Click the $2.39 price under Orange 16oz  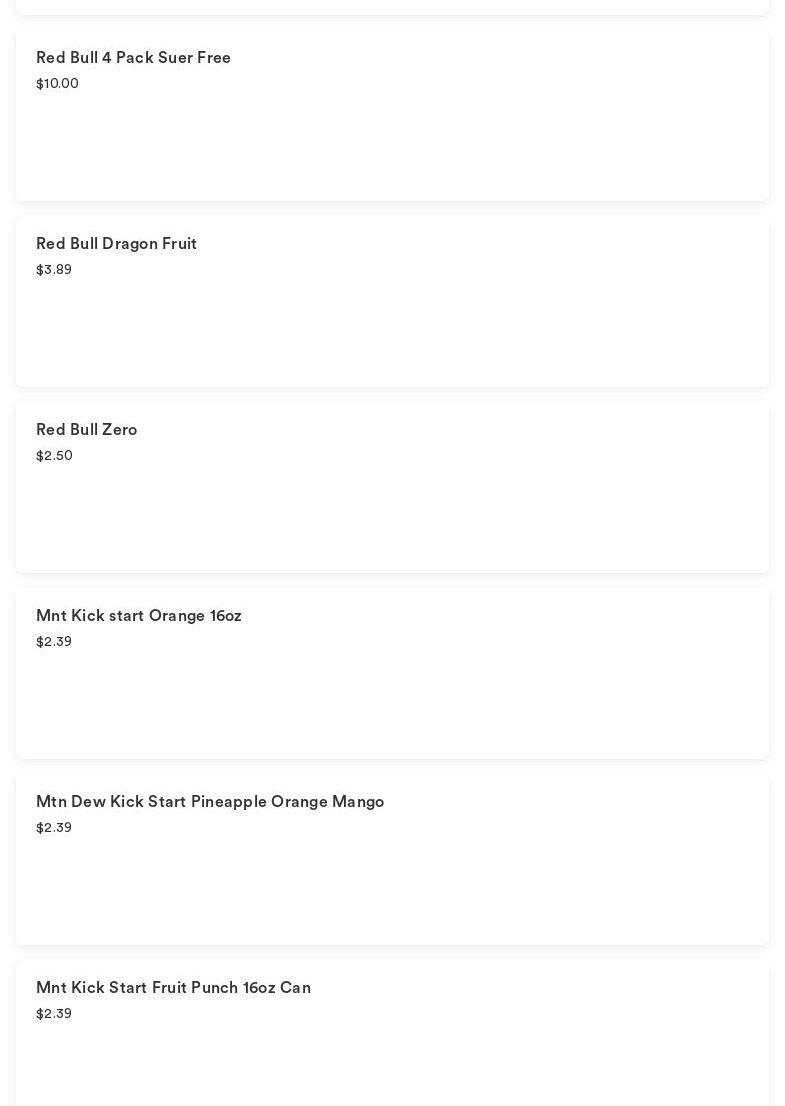(54, 642)
